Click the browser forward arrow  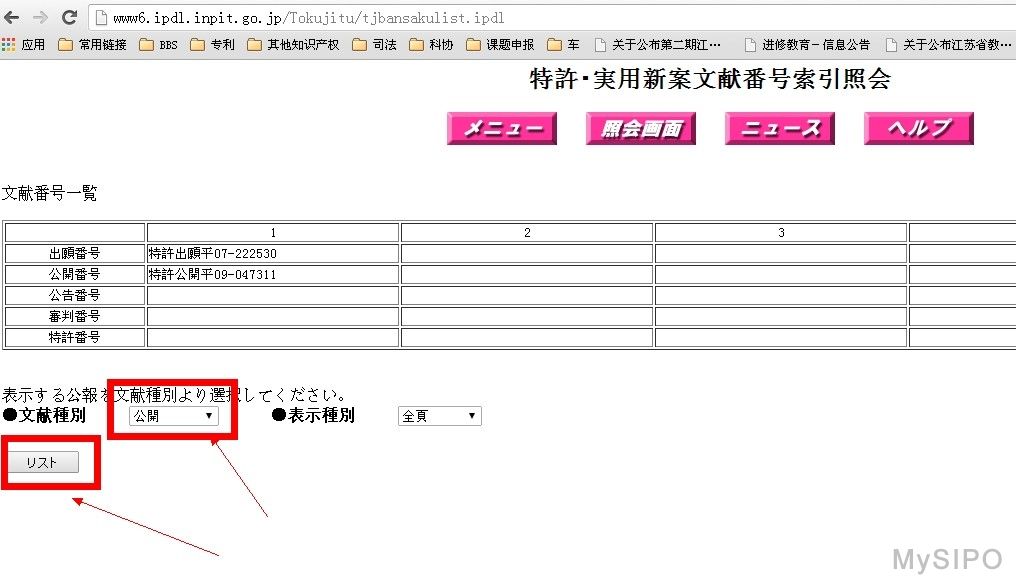tap(40, 18)
